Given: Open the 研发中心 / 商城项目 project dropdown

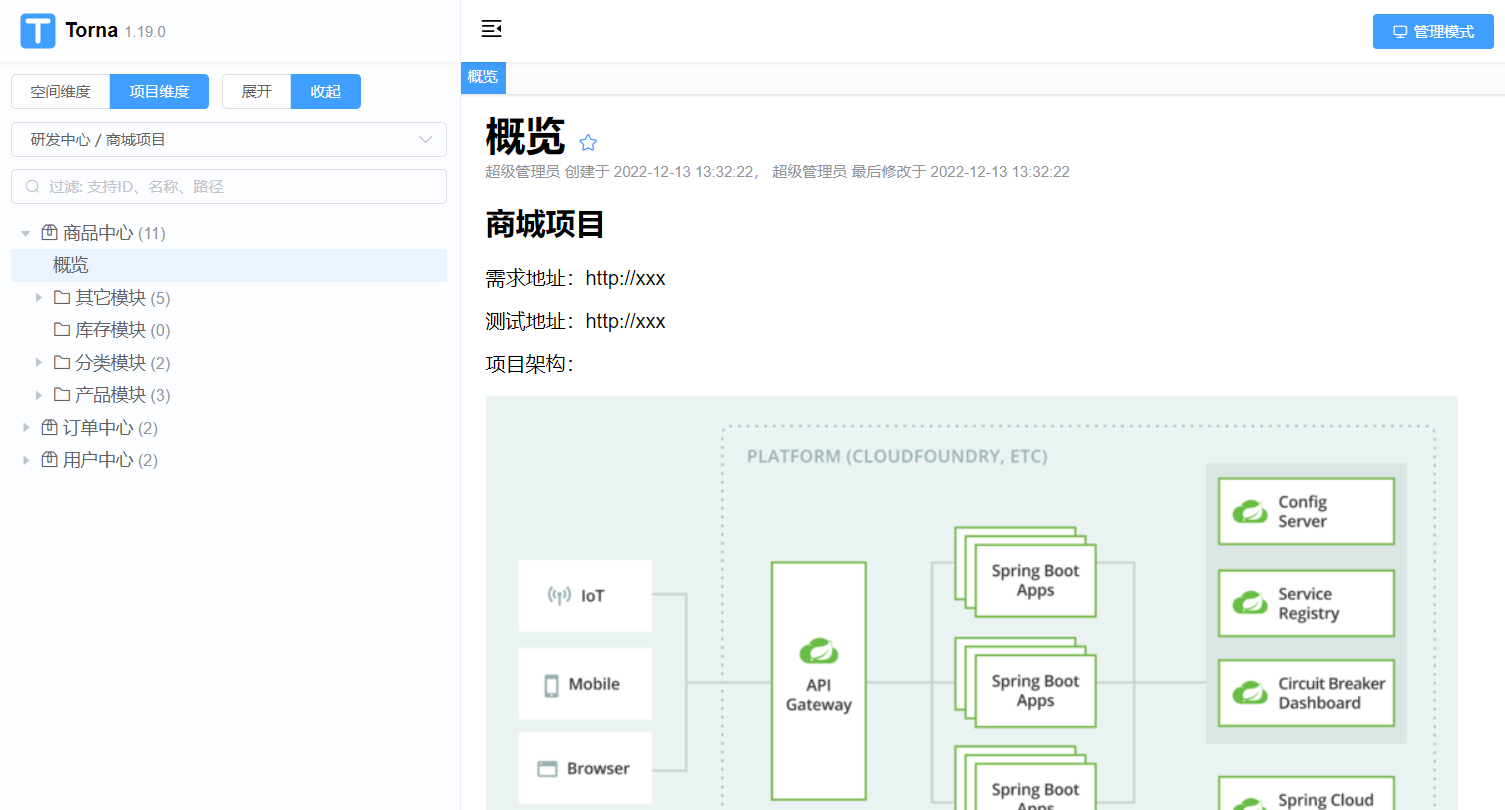Looking at the screenshot, I should point(229,140).
